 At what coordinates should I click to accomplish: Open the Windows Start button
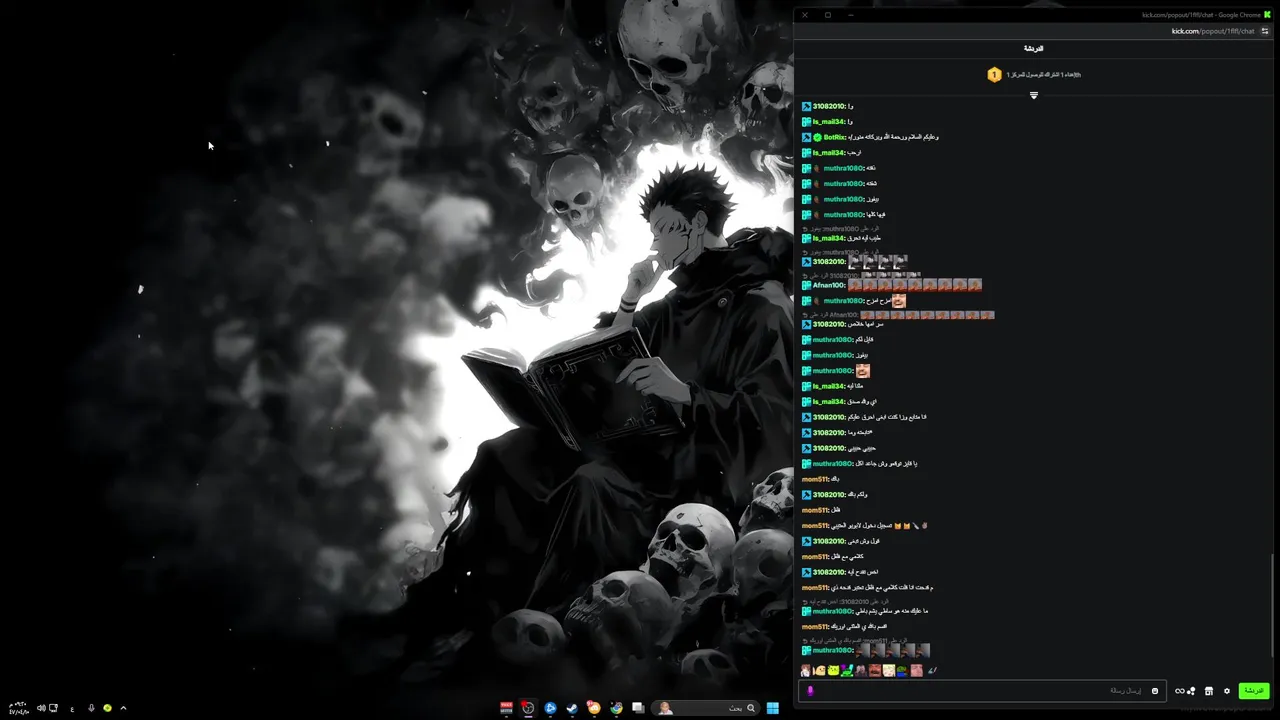point(772,708)
